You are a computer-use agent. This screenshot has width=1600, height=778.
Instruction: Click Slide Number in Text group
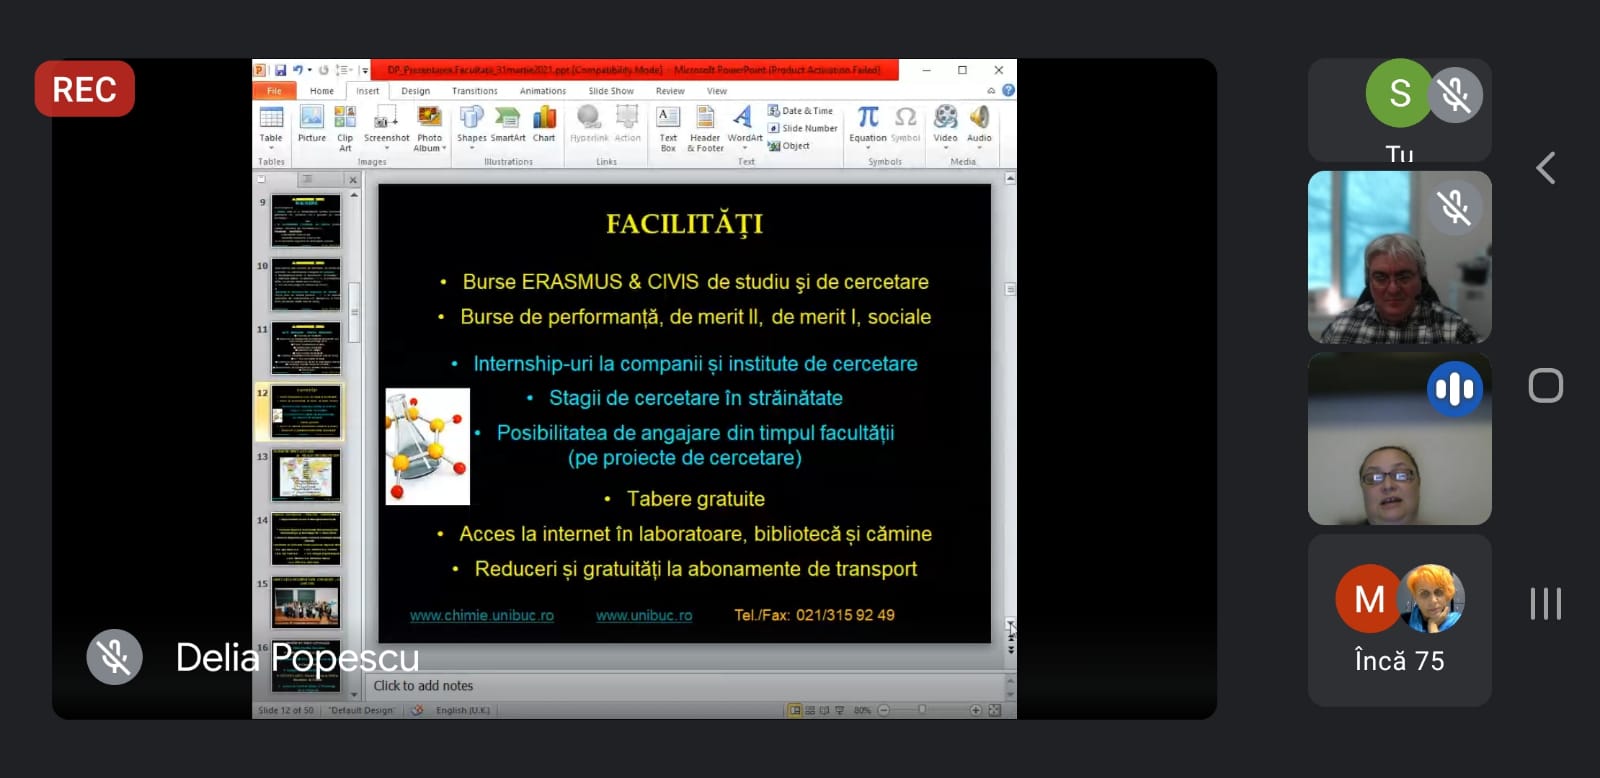click(803, 128)
